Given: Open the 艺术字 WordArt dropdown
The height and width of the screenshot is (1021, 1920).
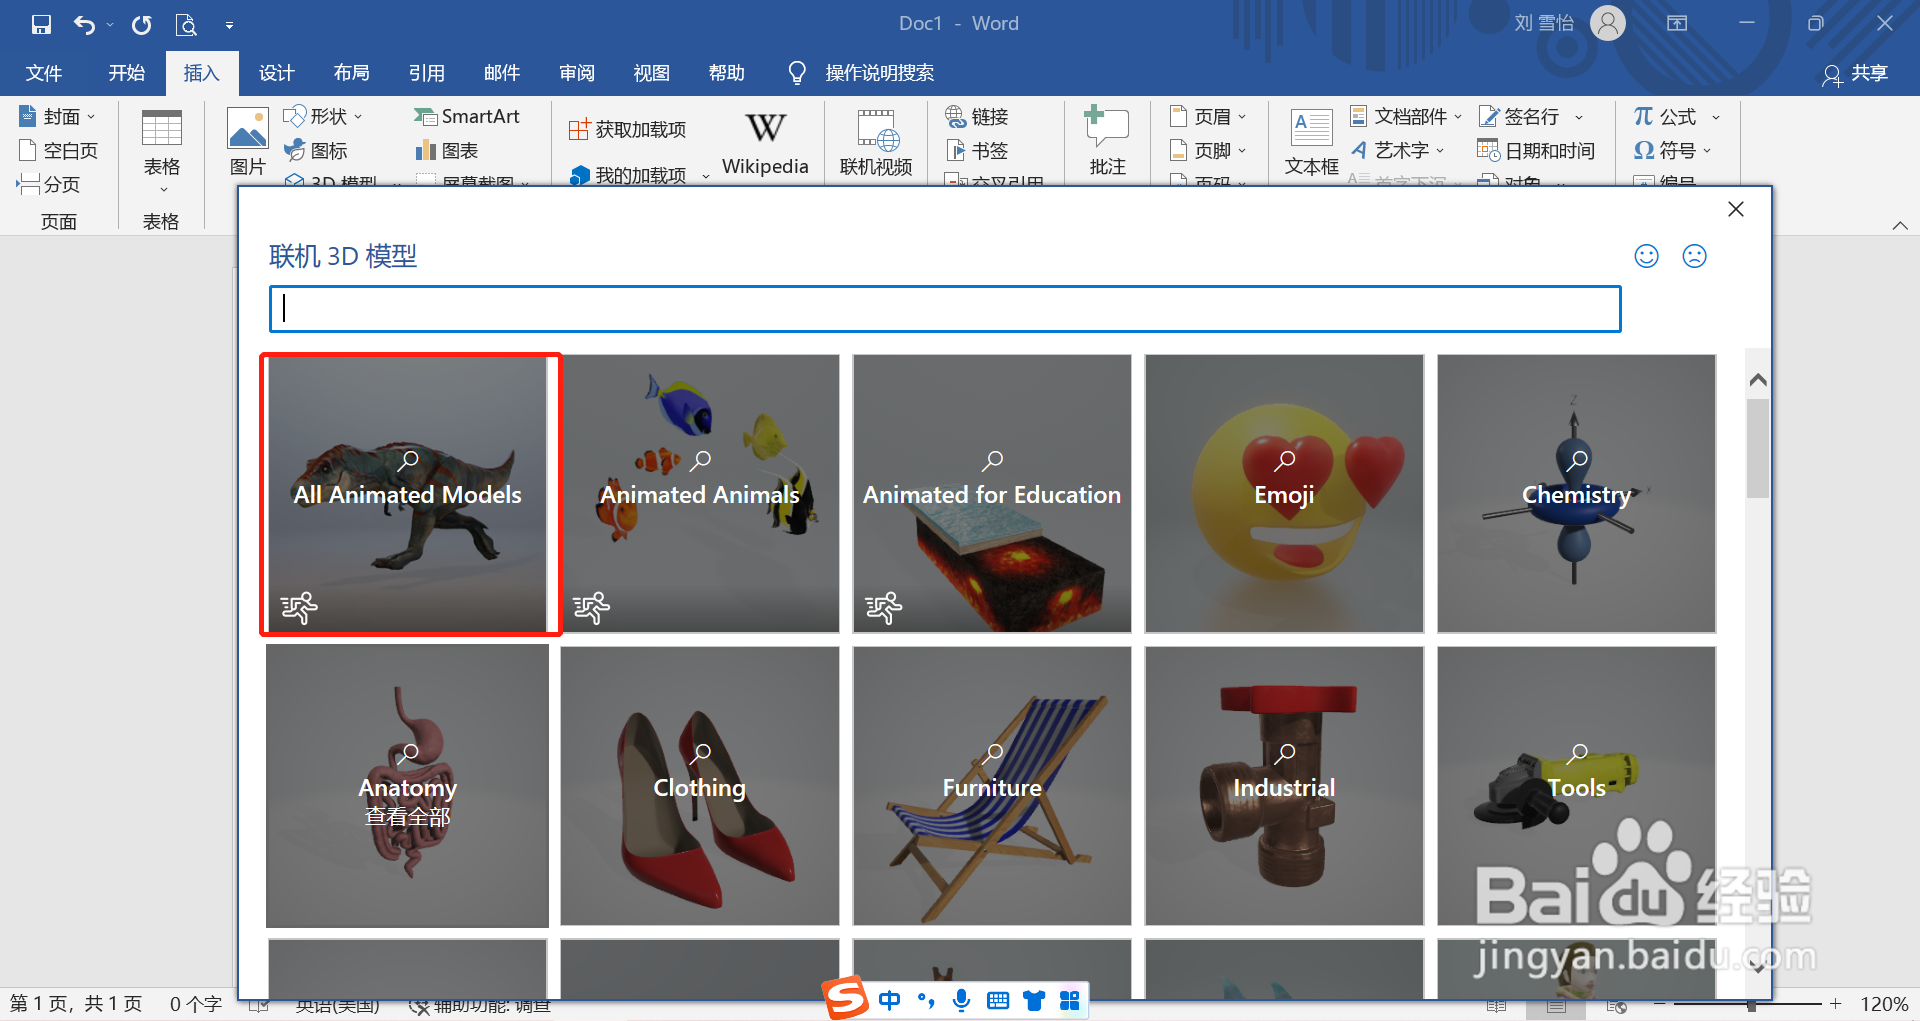Looking at the screenshot, I should [1398, 151].
